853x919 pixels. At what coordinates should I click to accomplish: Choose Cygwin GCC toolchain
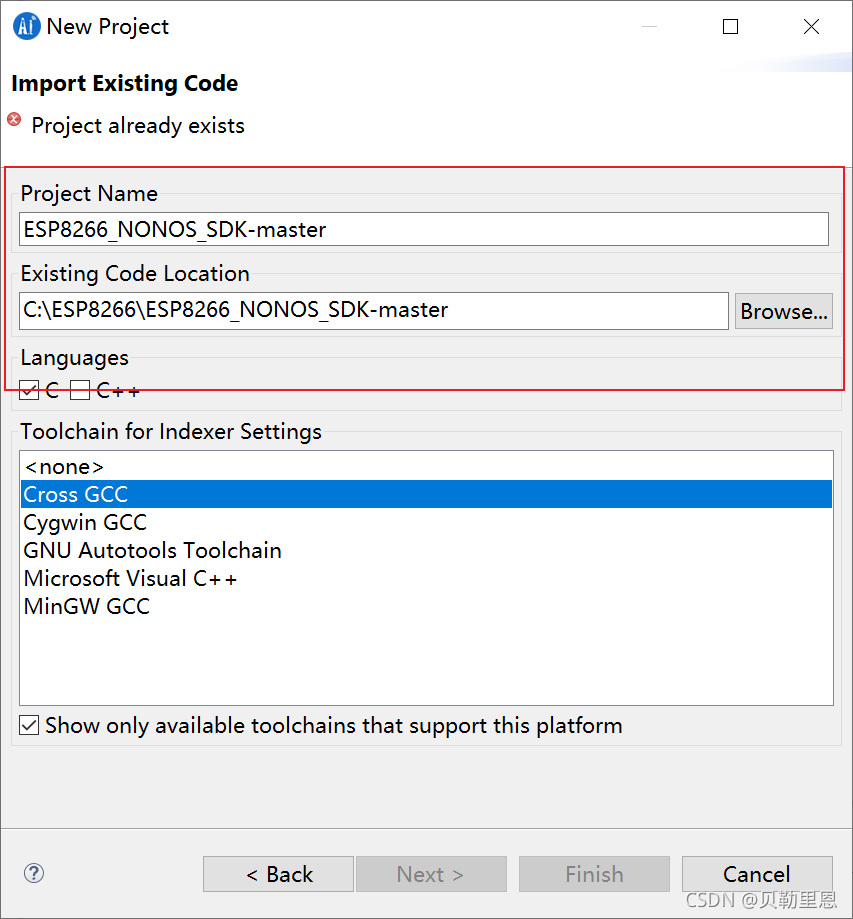point(426,522)
